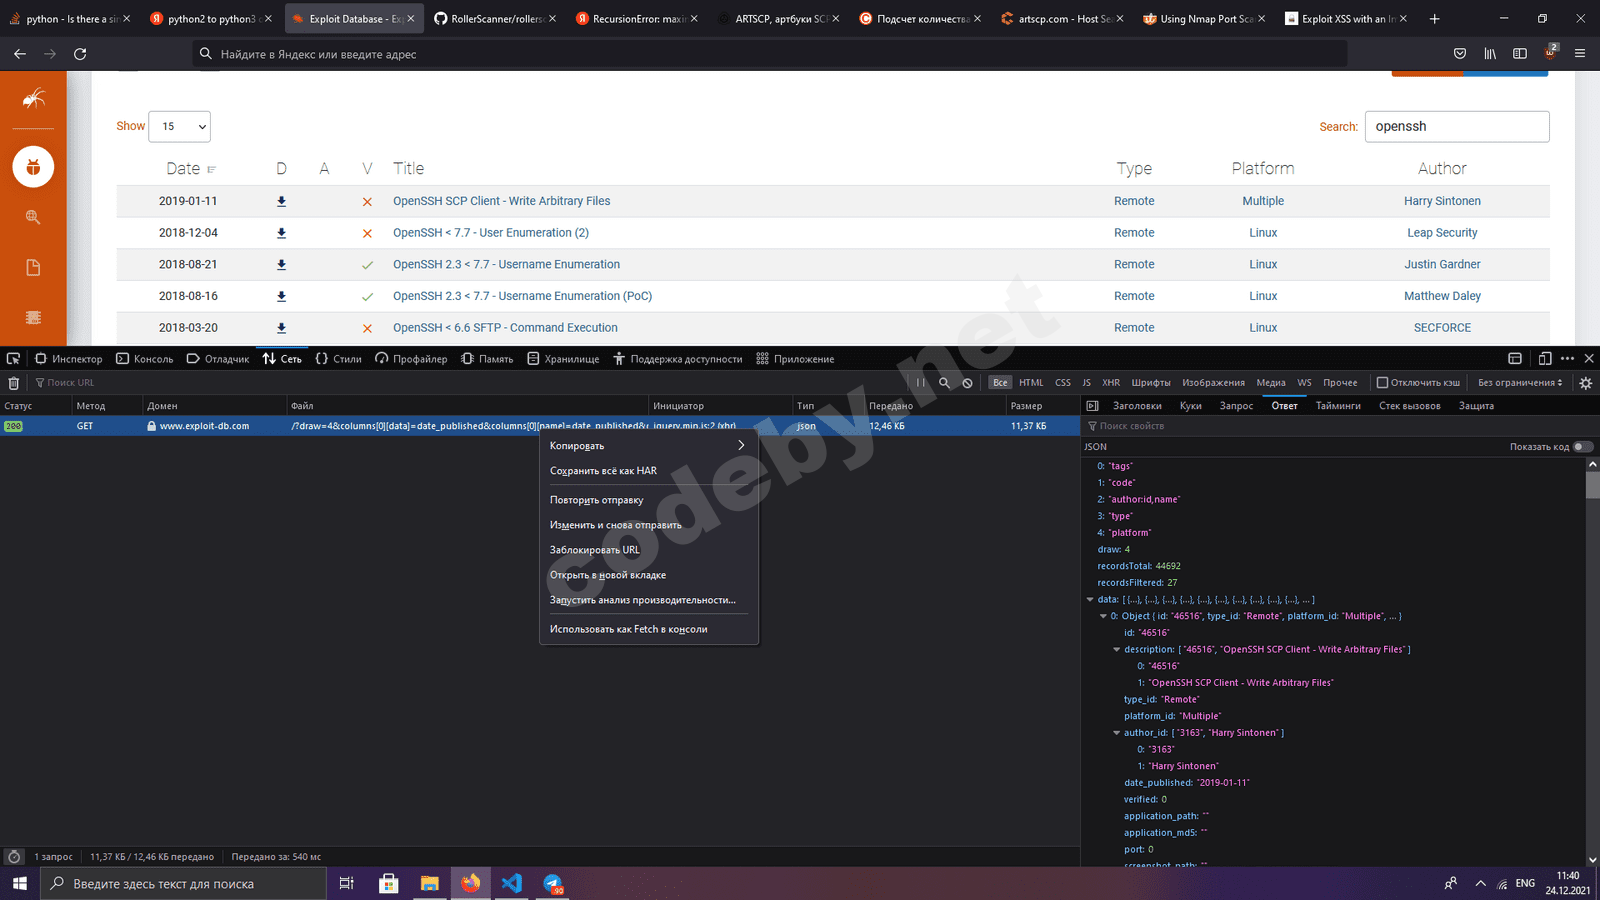
Task: Toggle the show raw code switch
Action: pos(1582,447)
